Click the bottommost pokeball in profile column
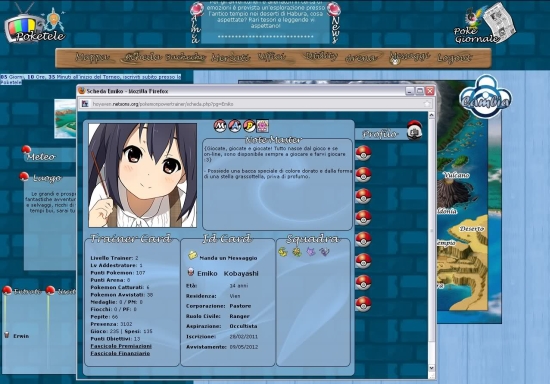The height and width of the screenshot is (384, 550). click(363, 304)
